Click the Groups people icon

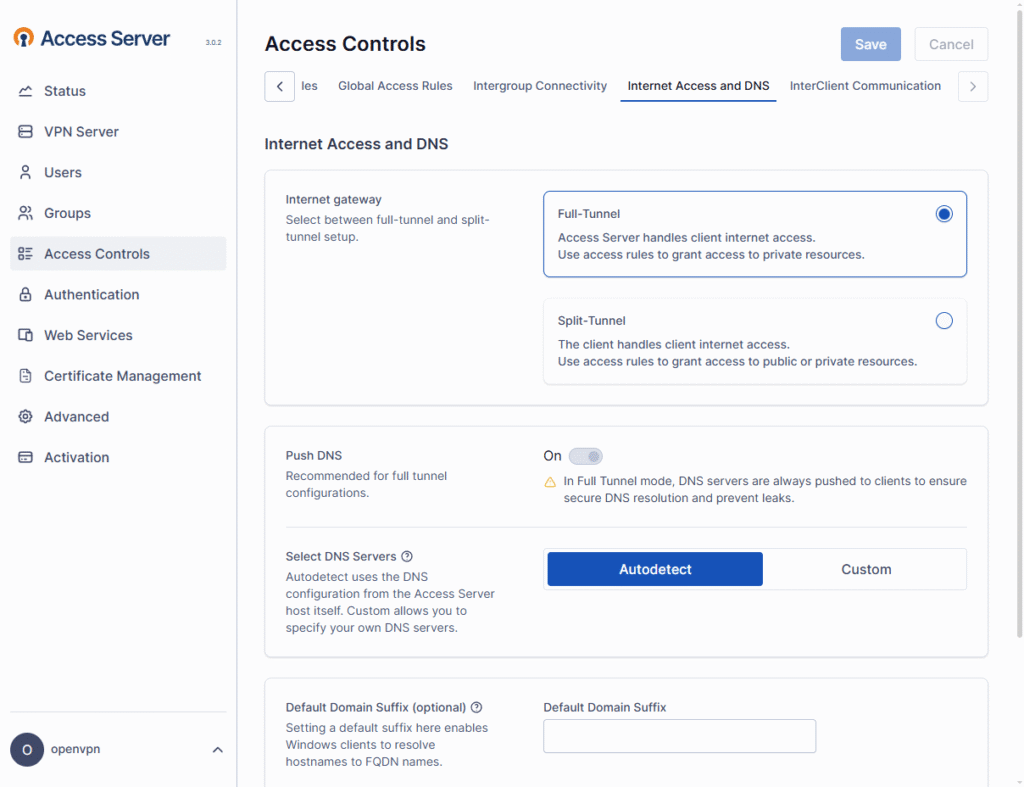click(x=26, y=213)
